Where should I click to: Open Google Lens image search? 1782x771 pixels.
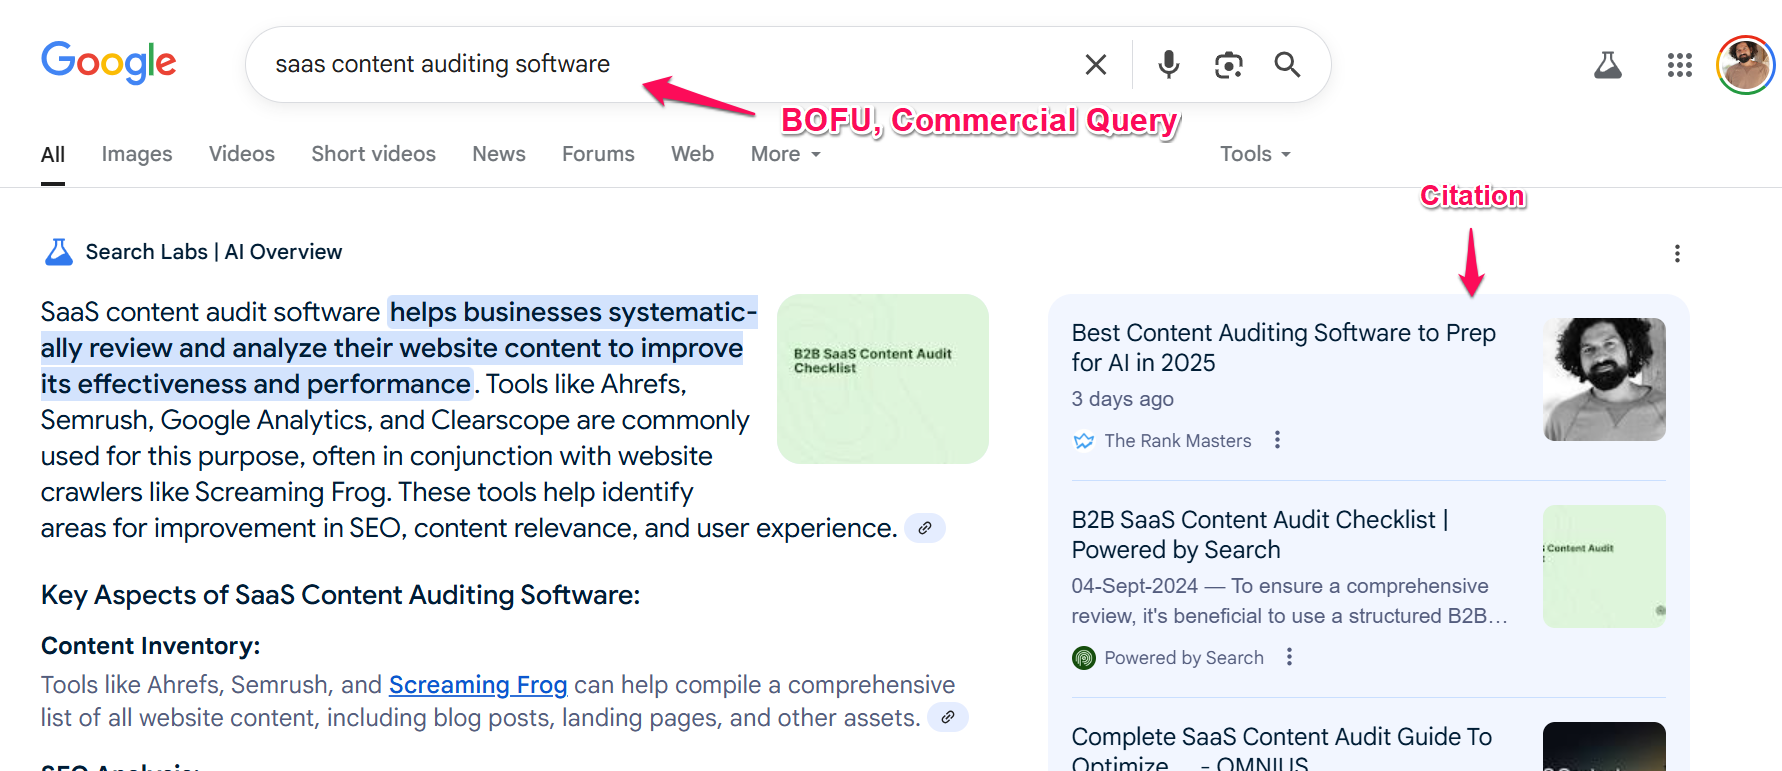(x=1228, y=65)
